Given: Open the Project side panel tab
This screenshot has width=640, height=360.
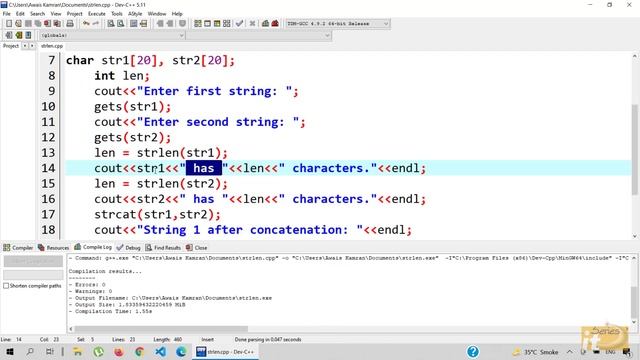Looking at the screenshot, I should [x=11, y=46].
